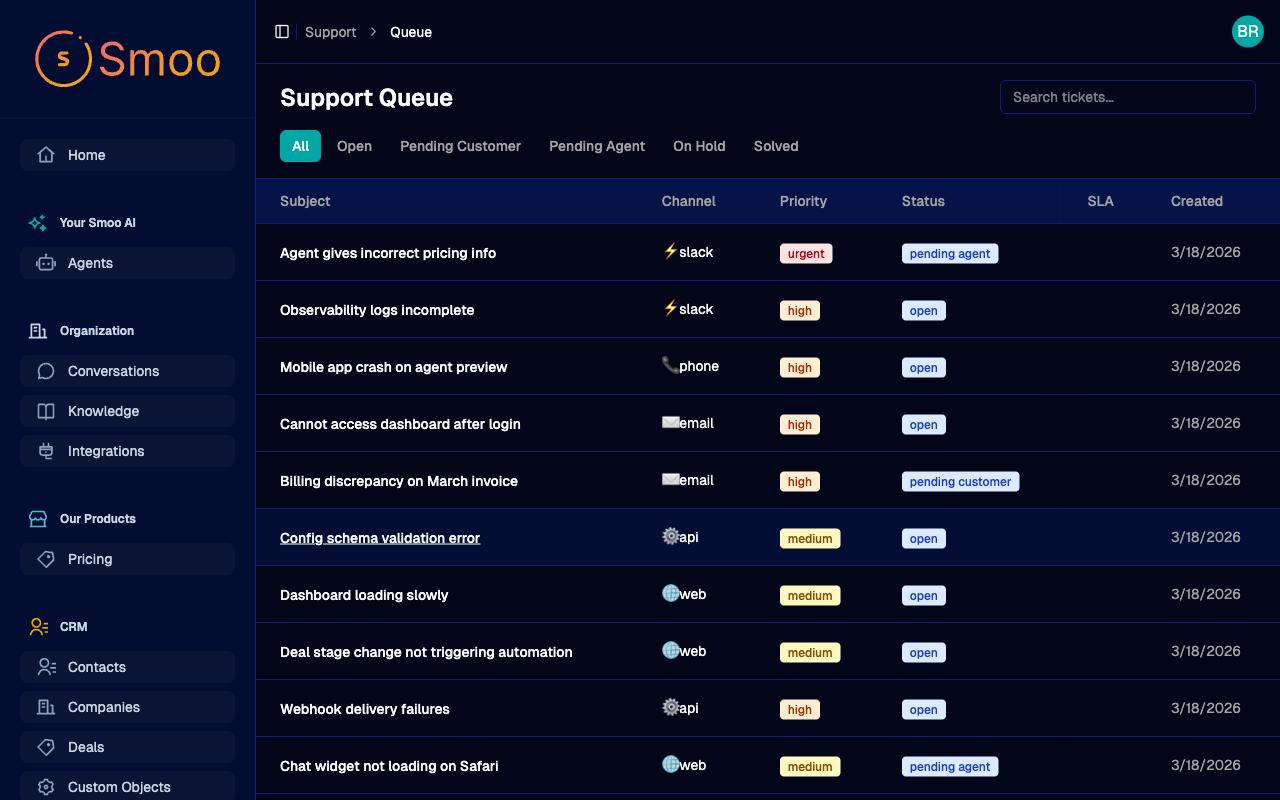Open the Support breadcrumb link
This screenshot has width=1280, height=800.
(330, 31)
